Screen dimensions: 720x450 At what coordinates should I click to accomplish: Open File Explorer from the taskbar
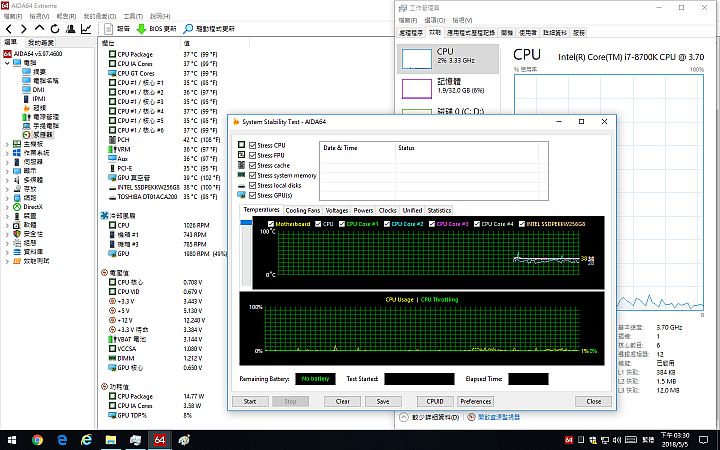click(x=111, y=440)
